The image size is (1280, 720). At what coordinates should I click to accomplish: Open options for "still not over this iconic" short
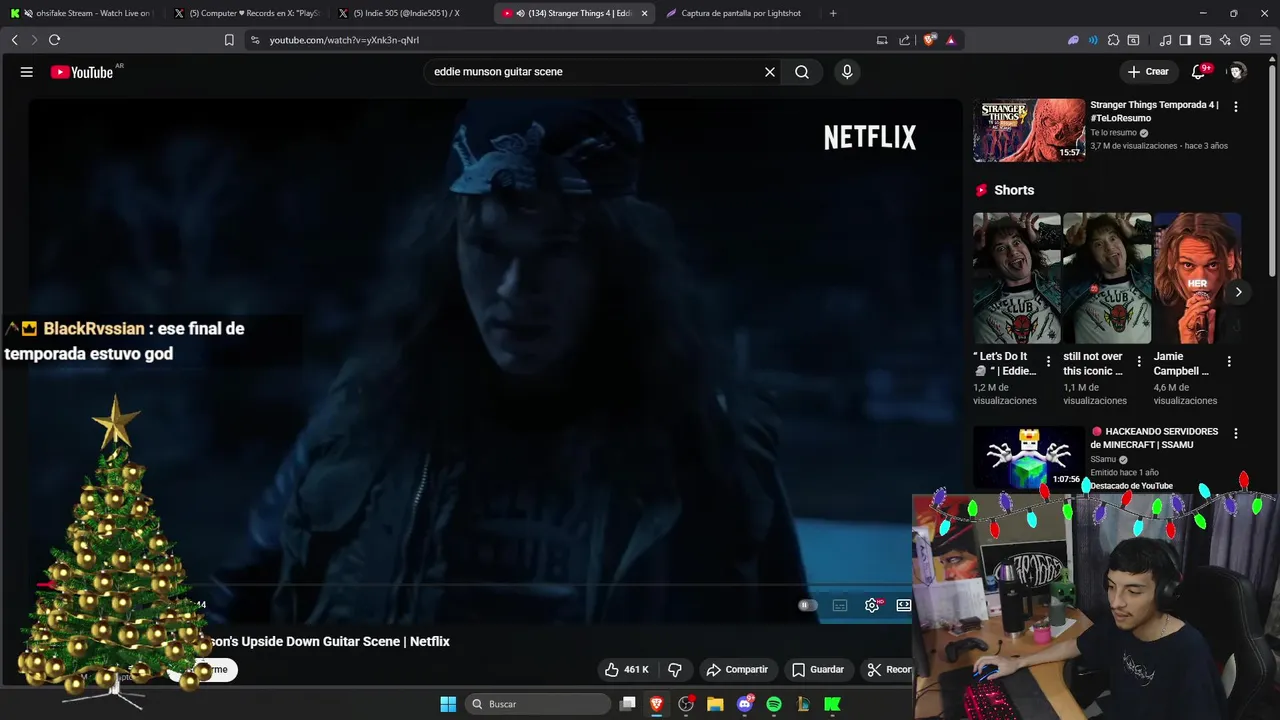coord(1138,362)
